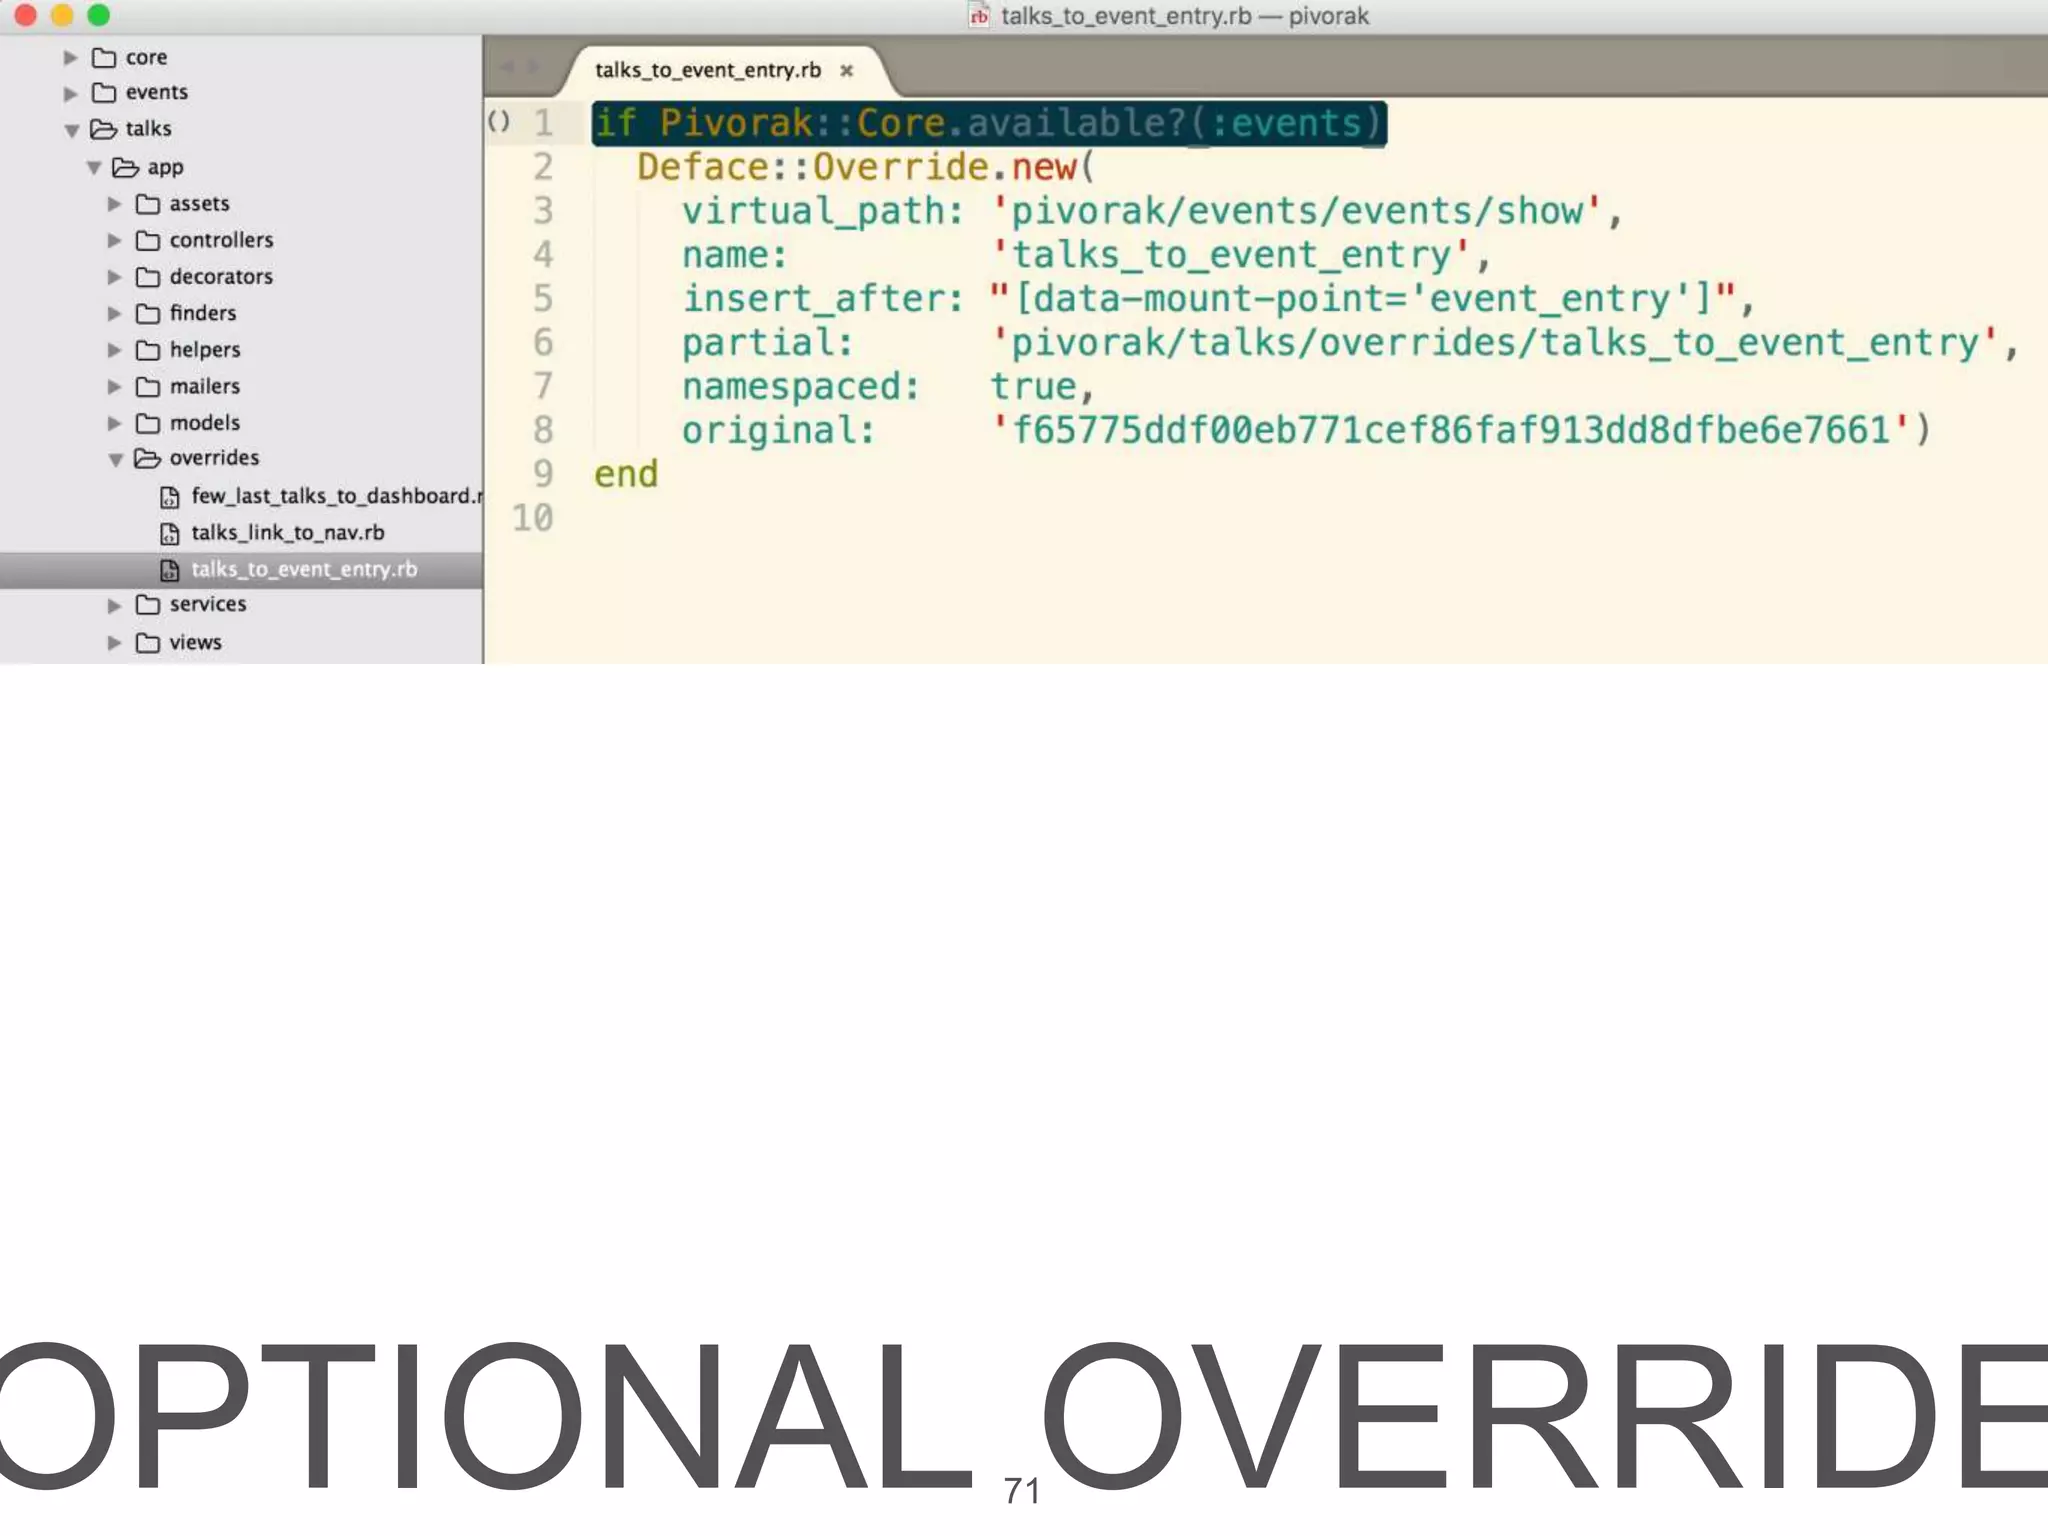
Task: Close the talks_to_event_entry.rb tab
Action: click(x=847, y=71)
